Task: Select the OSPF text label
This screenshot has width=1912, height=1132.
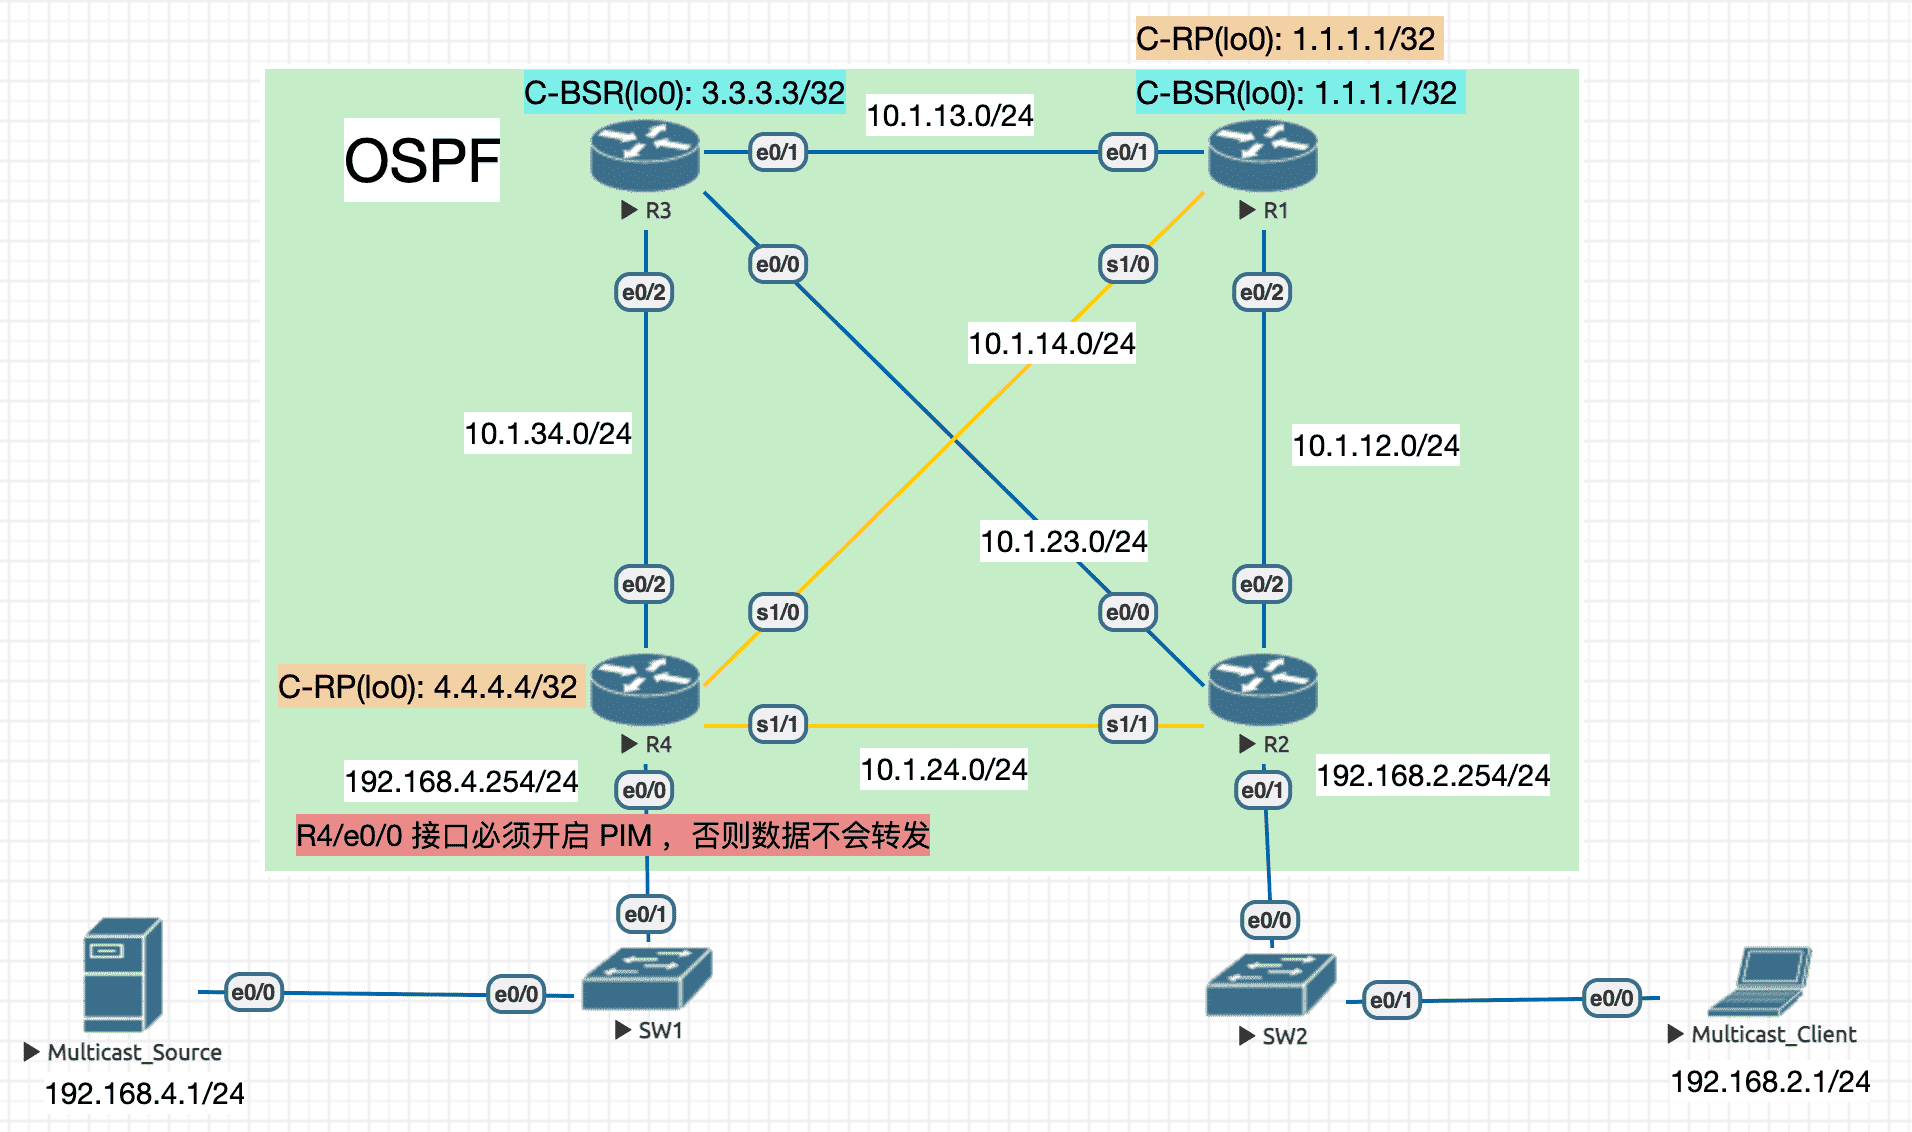Action: (x=422, y=160)
